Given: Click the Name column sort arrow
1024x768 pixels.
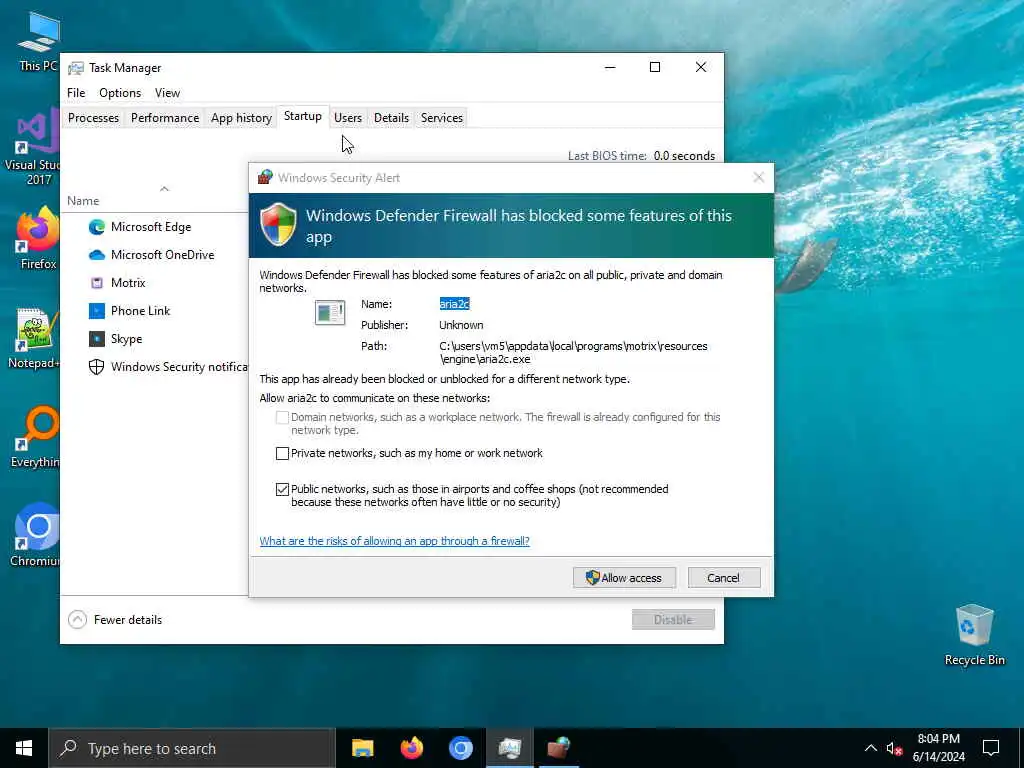Looking at the screenshot, I should (165, 189).
